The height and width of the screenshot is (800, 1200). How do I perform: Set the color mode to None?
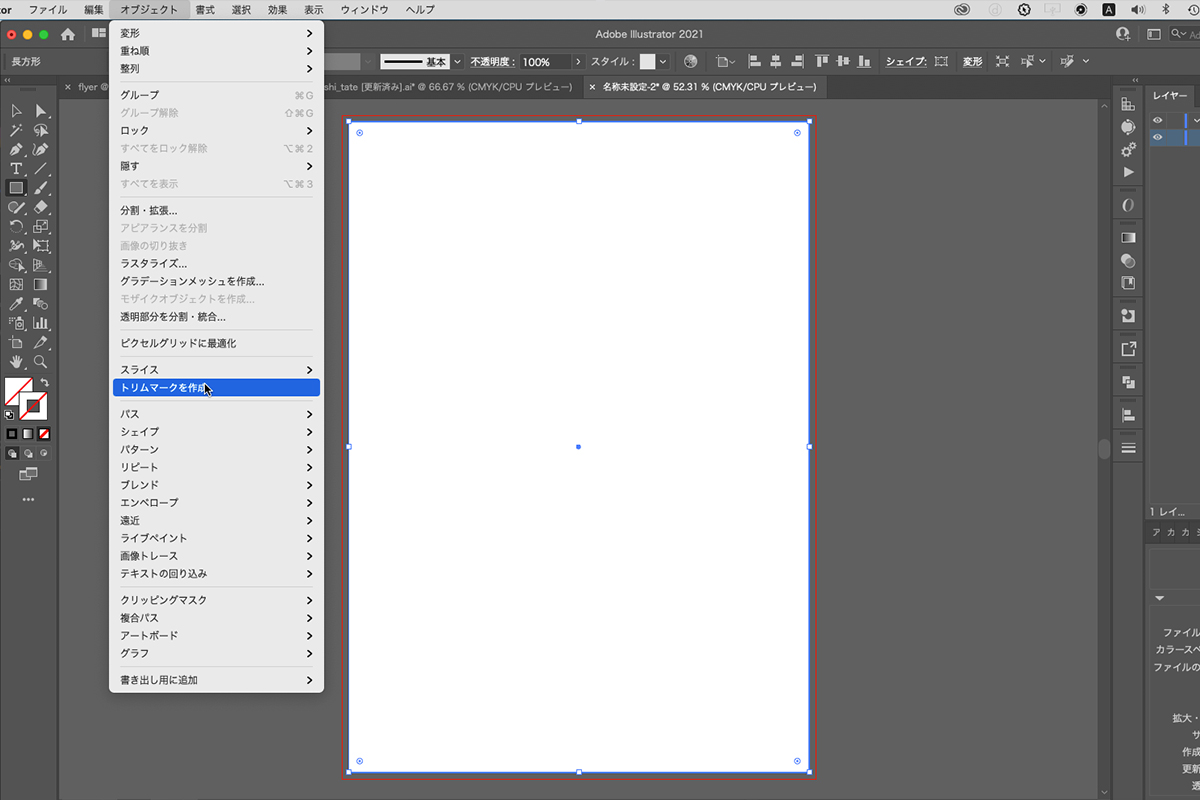[44, 434]
